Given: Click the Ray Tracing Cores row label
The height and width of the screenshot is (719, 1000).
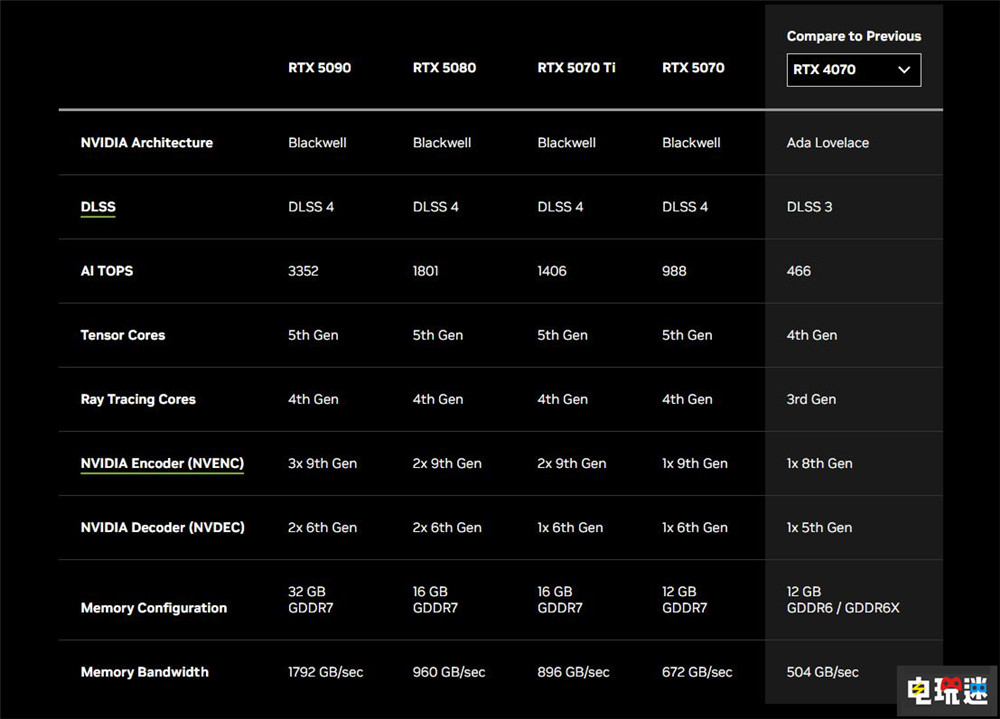Looking at the screenshot, I should [x=138, y=399].
